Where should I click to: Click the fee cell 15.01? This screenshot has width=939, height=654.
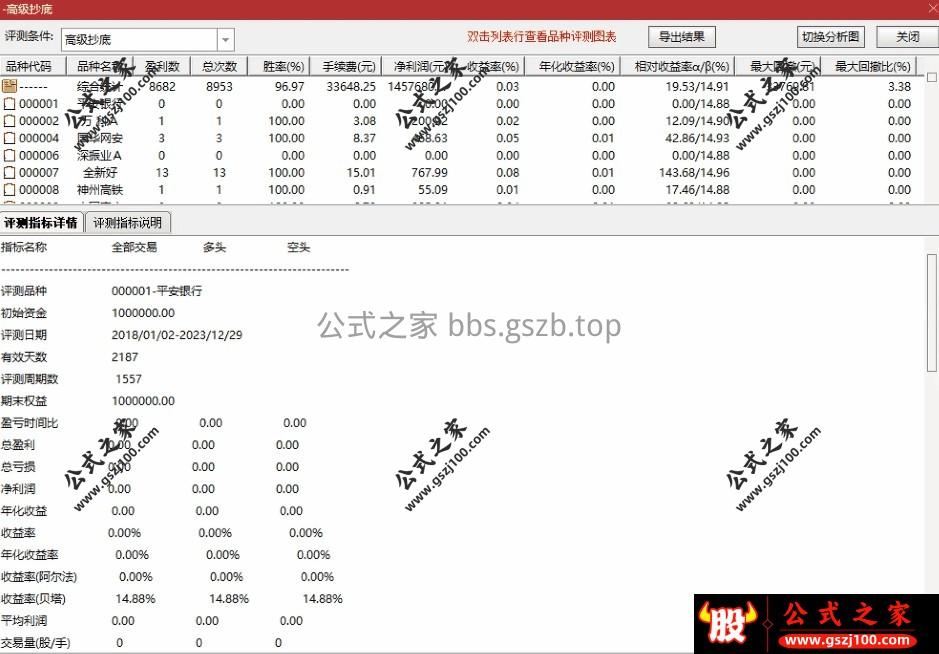[x=361, y=173]
